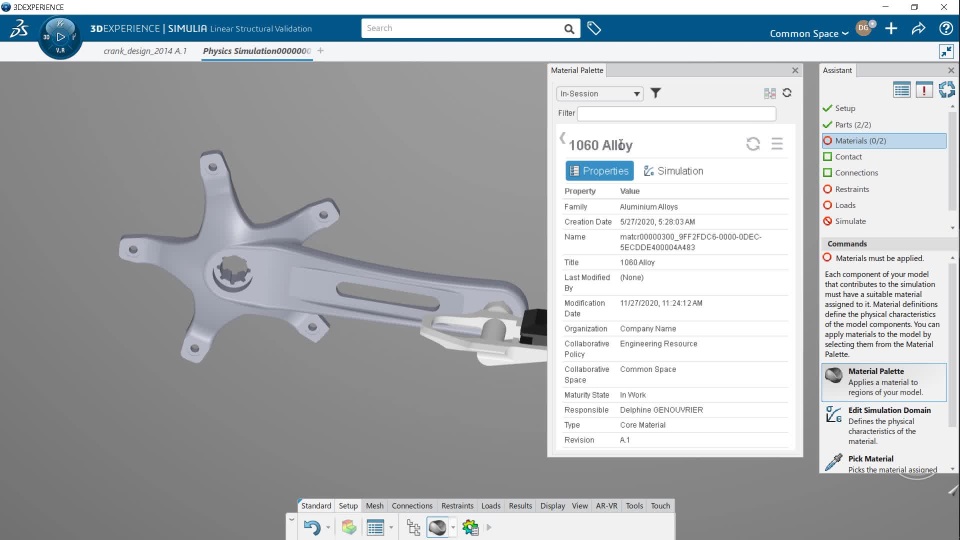Click the Filter text field in Material Palette
The image size is (960, 540).
click(x=676, y=114)
